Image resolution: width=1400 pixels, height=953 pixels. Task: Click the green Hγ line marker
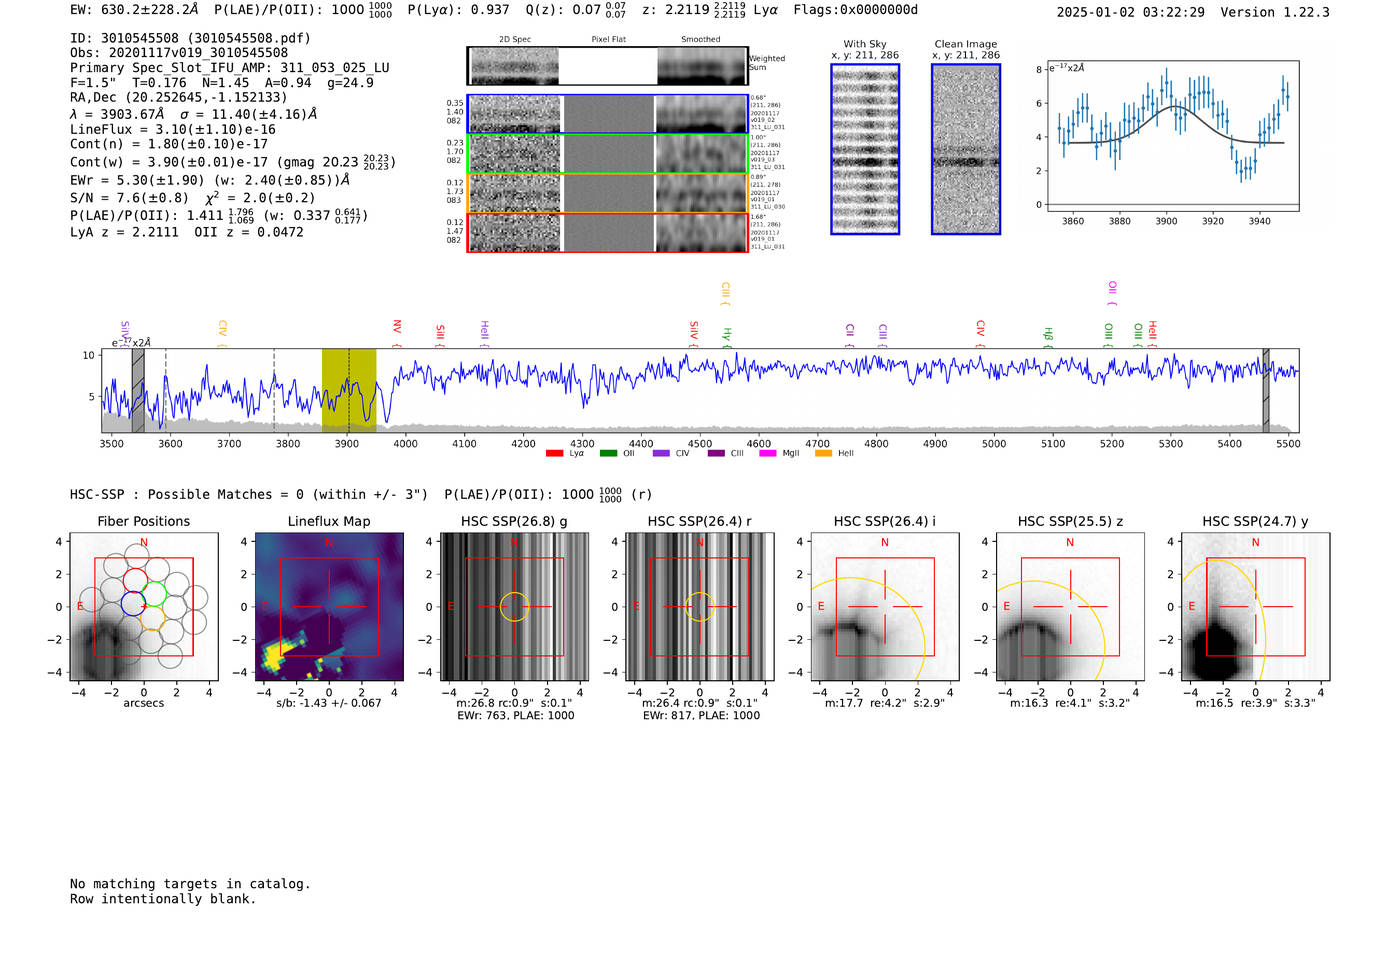[728, 337]
